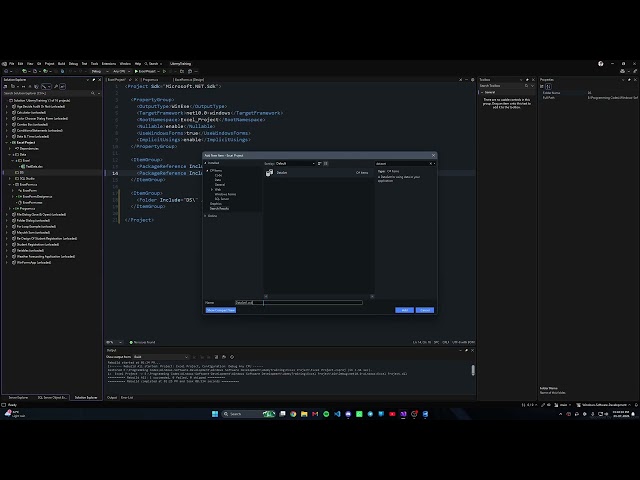The height and width of the screenshot is (480, 640).
Task: Open the Show output from Build dropdown
Action: [x=161, y=357]
